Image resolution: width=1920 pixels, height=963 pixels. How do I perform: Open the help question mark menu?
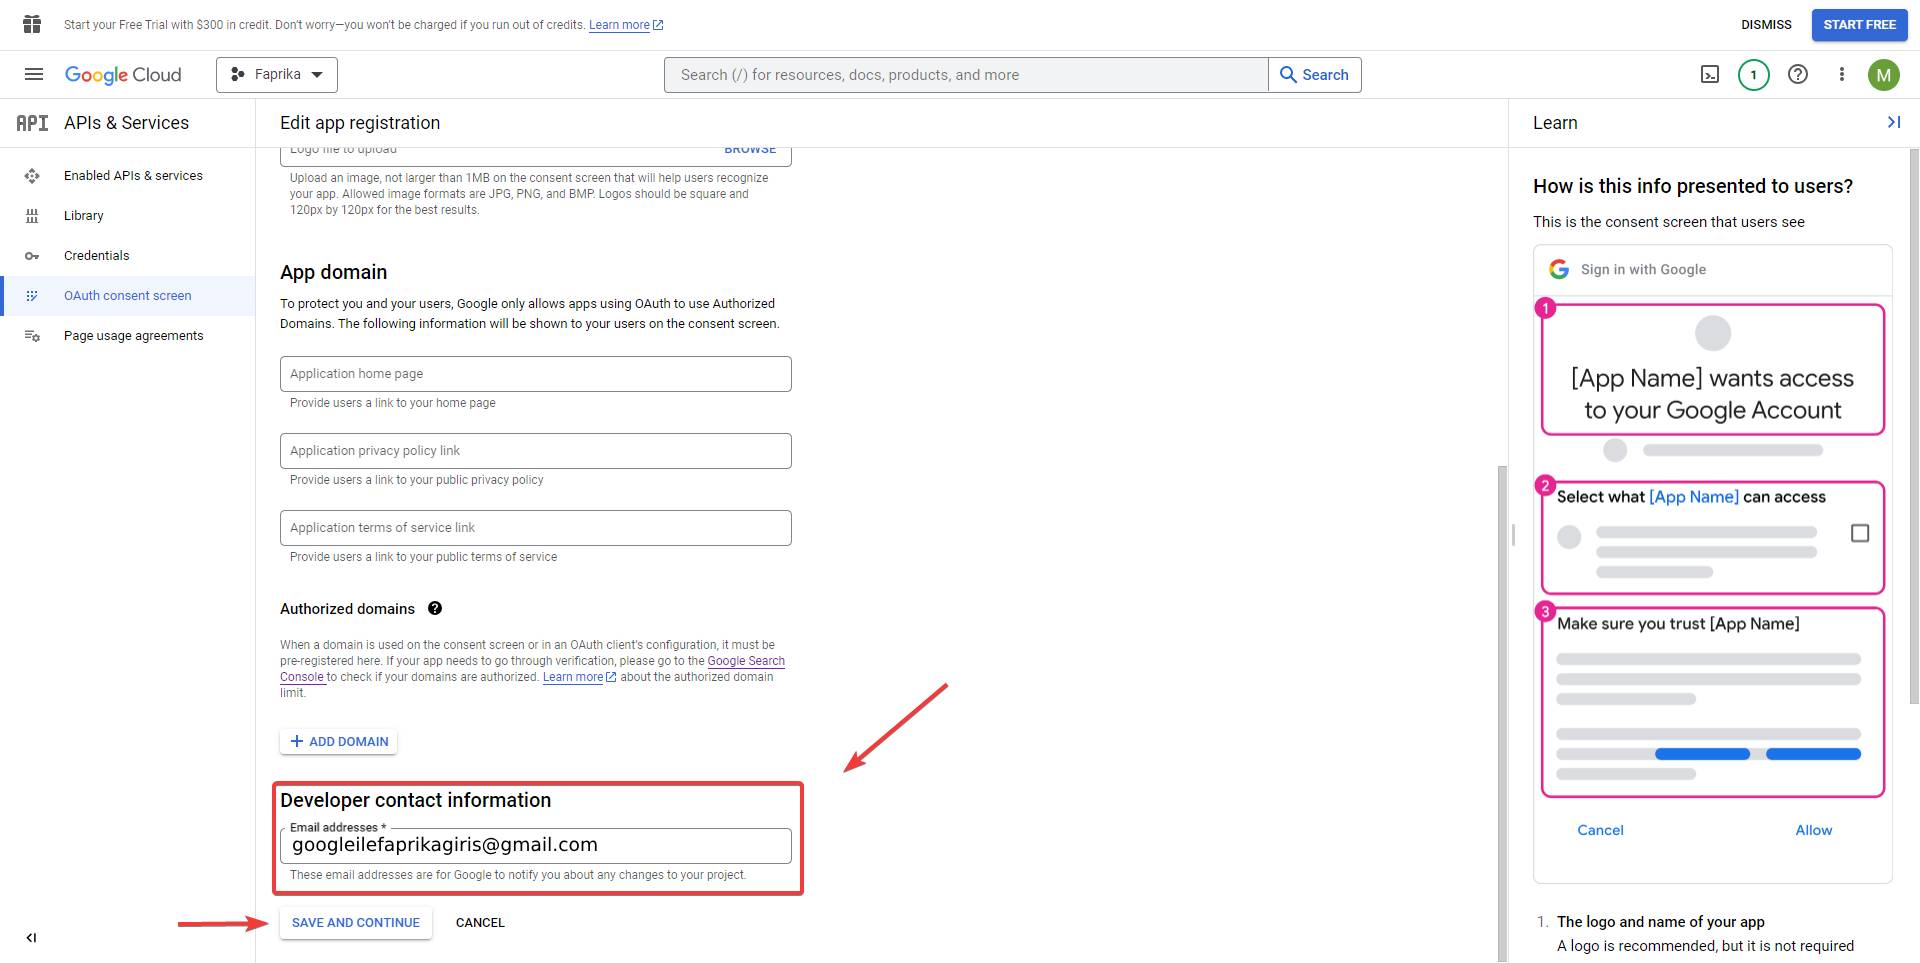click(x=1798, y=74)
